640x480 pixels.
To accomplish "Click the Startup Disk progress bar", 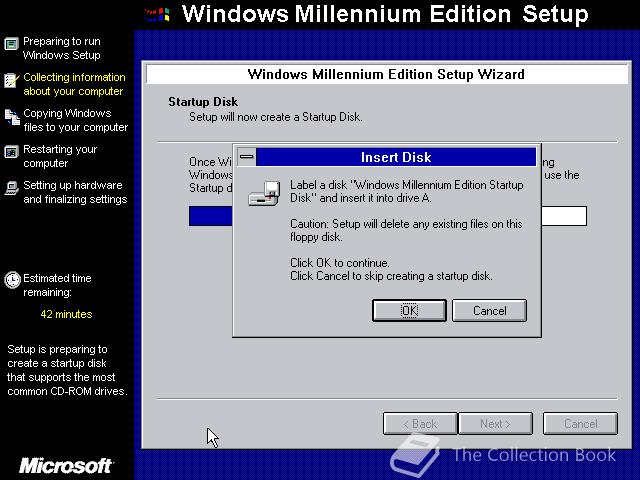I will [x=388, y=216].
